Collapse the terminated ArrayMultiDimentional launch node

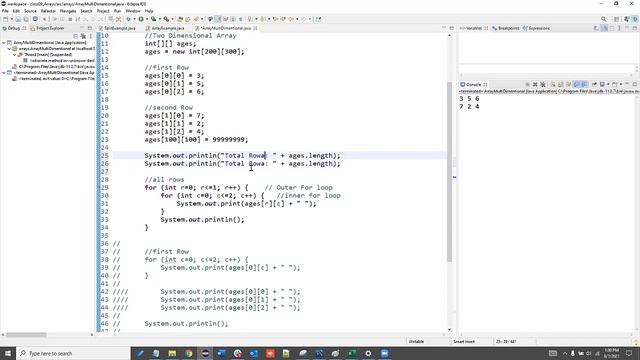pos(4,73)
